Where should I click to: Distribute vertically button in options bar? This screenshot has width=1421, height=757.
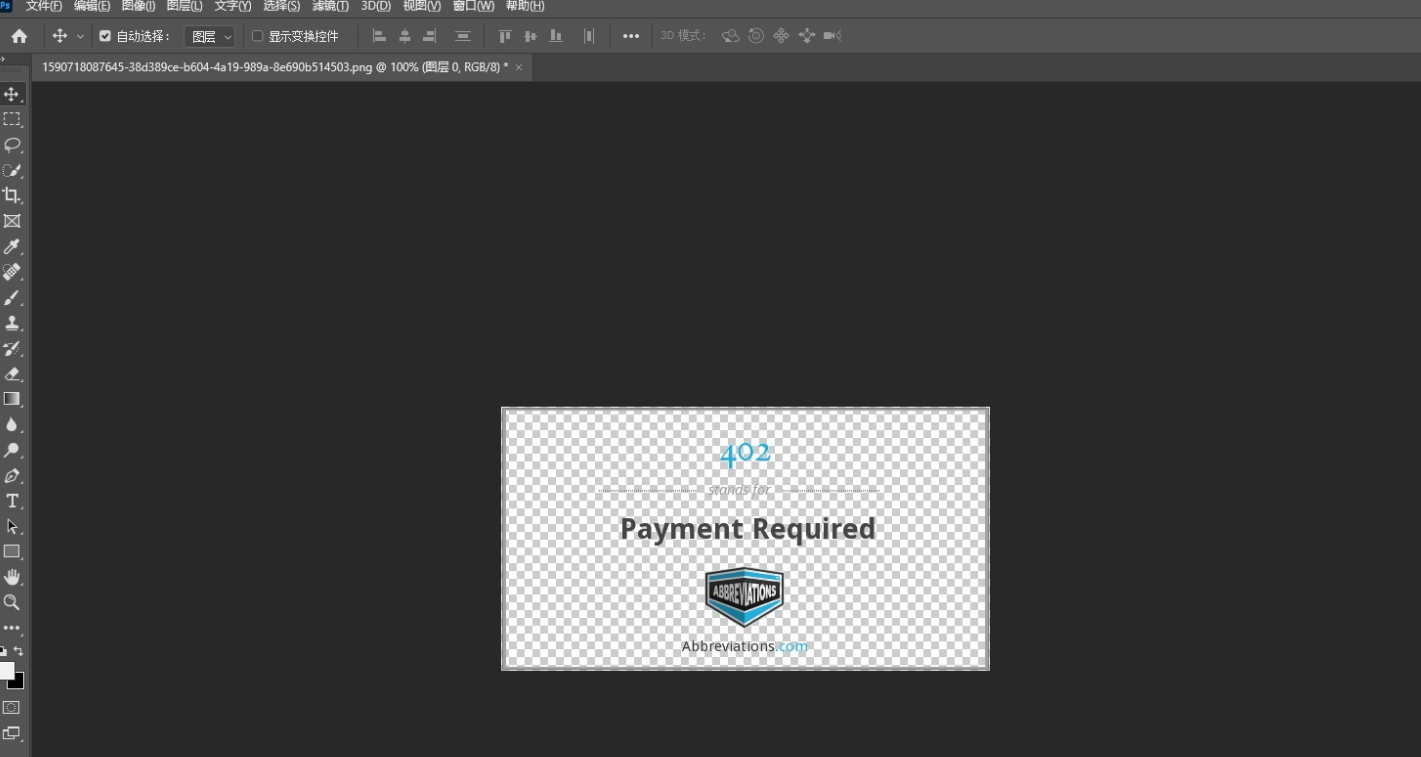pos(462,36)
